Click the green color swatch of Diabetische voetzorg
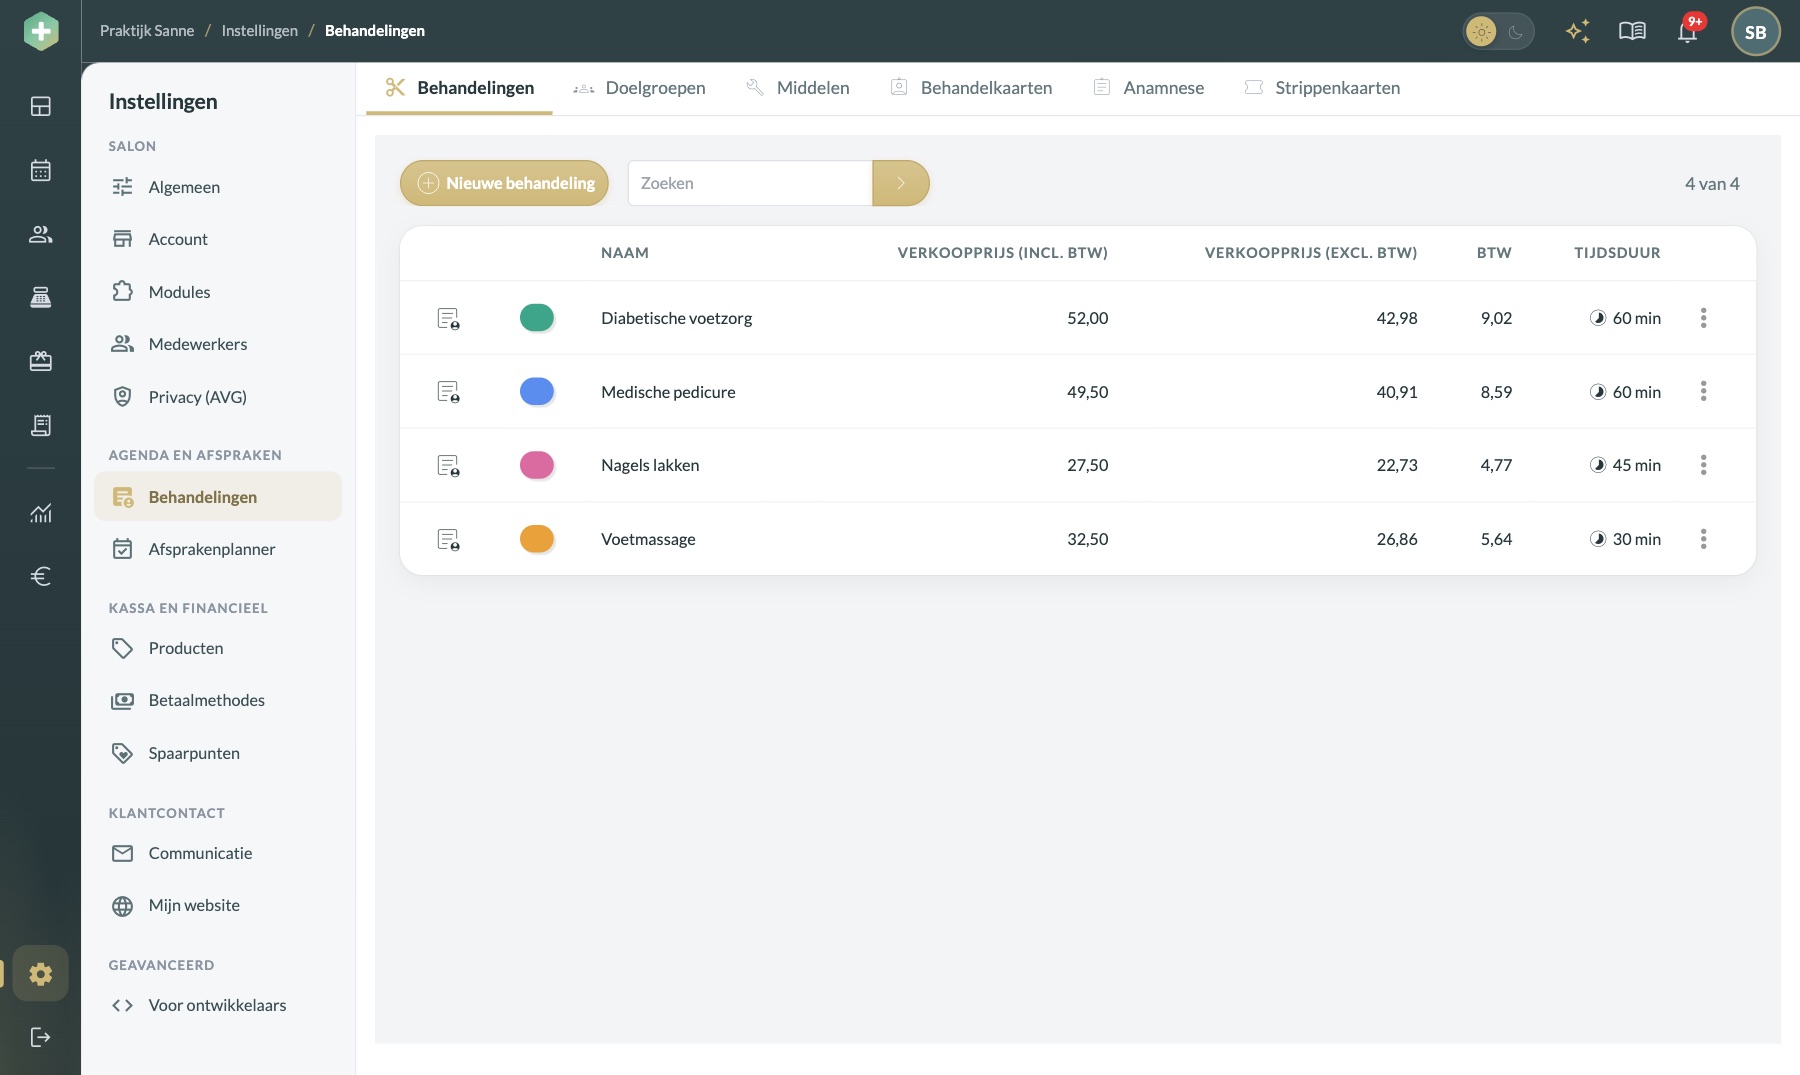 (537, 318)
